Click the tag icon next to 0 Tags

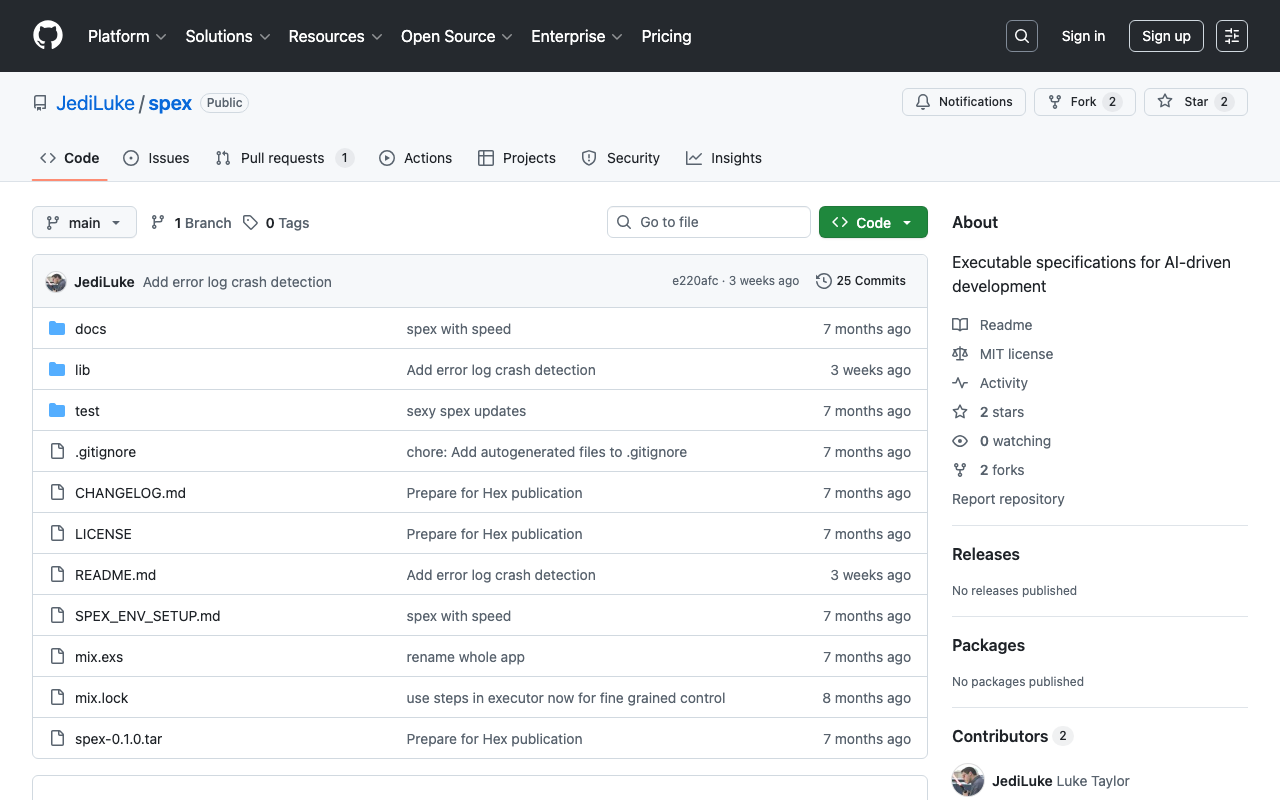coord(252,222)
